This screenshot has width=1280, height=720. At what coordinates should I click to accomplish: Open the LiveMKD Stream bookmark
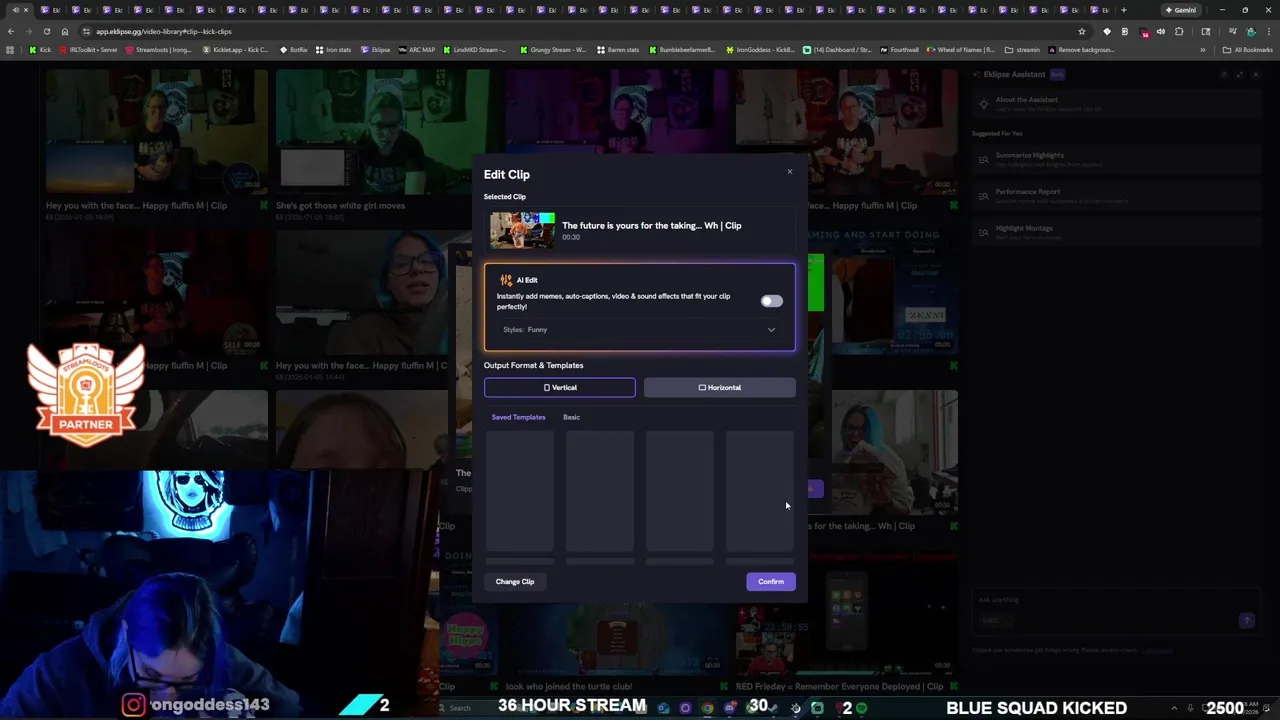(475, 50)
